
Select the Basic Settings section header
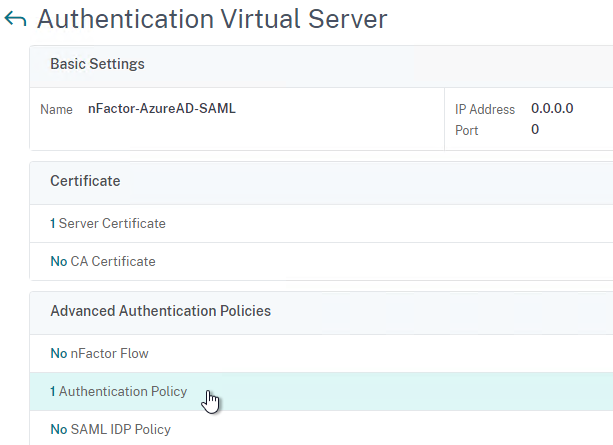click(97, 64)
